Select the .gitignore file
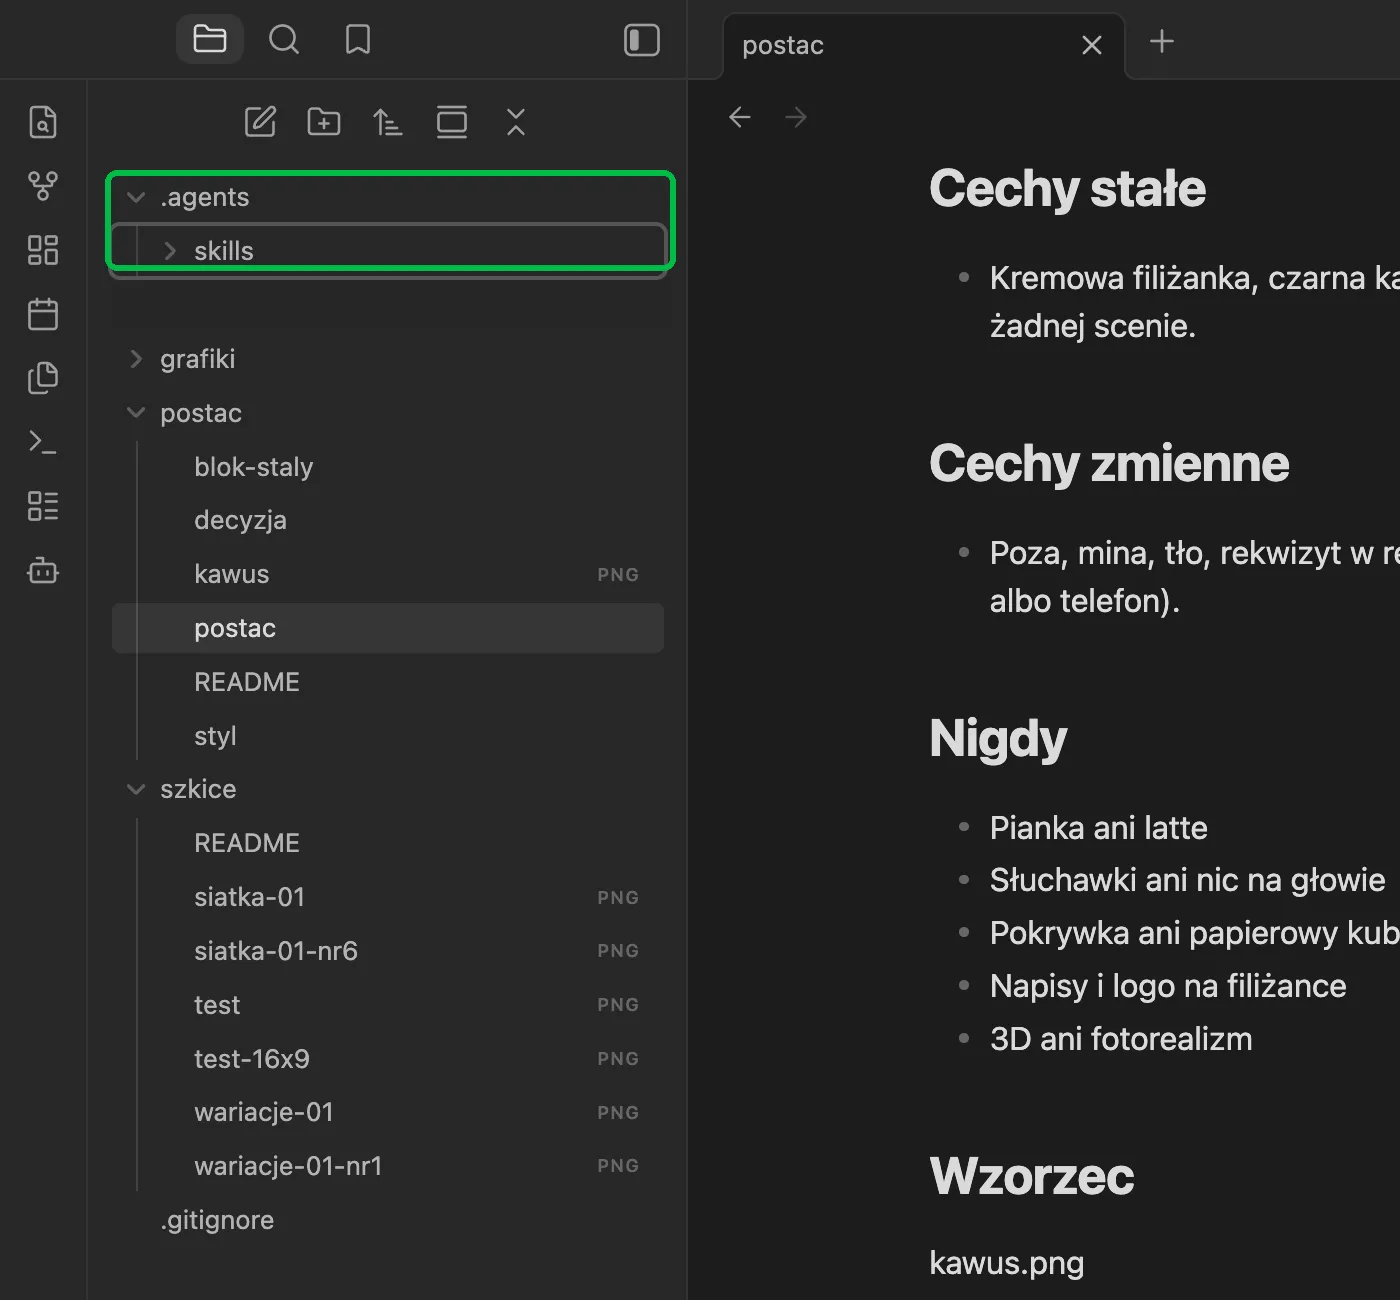This screenshot has width=1400, height=1300. coord(387,1220)
